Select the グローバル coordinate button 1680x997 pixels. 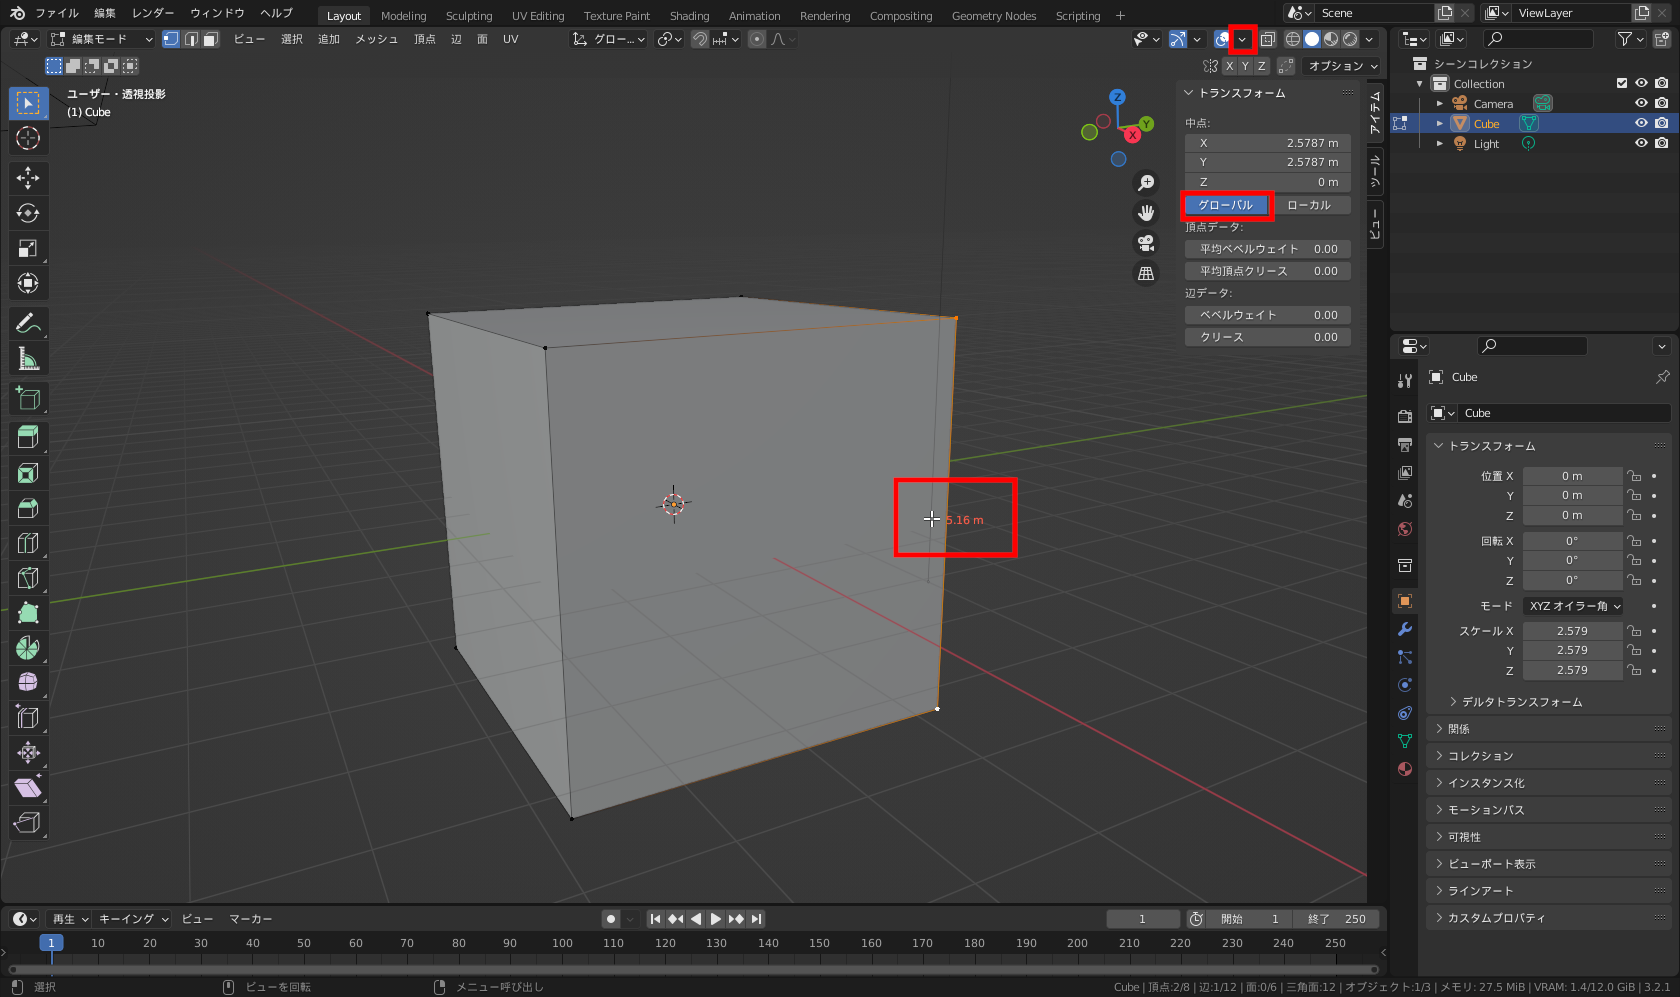[1226, 205]
